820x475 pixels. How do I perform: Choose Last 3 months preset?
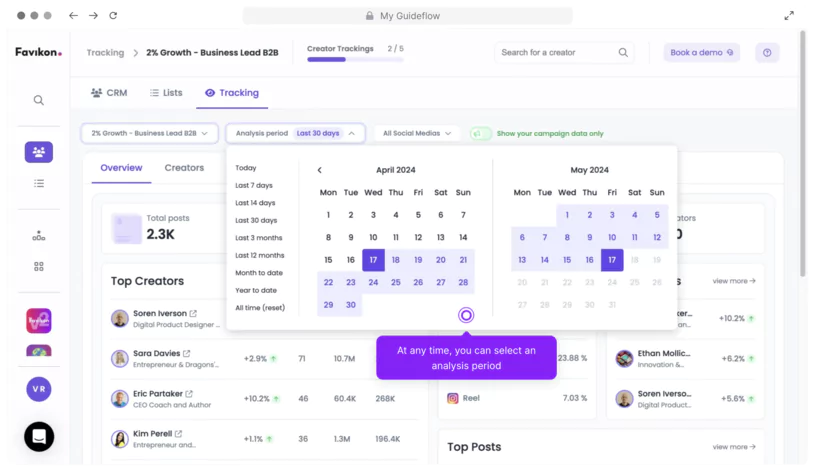click(259, 238)
